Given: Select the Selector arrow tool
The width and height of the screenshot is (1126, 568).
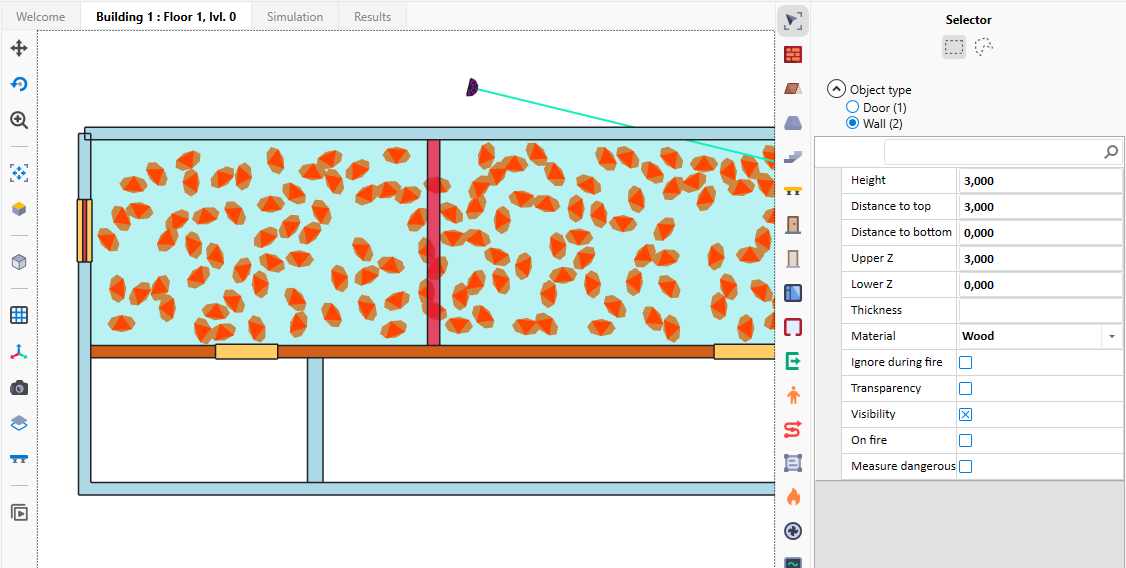Looking at the screenshot, I should click(x=793, y=21).
